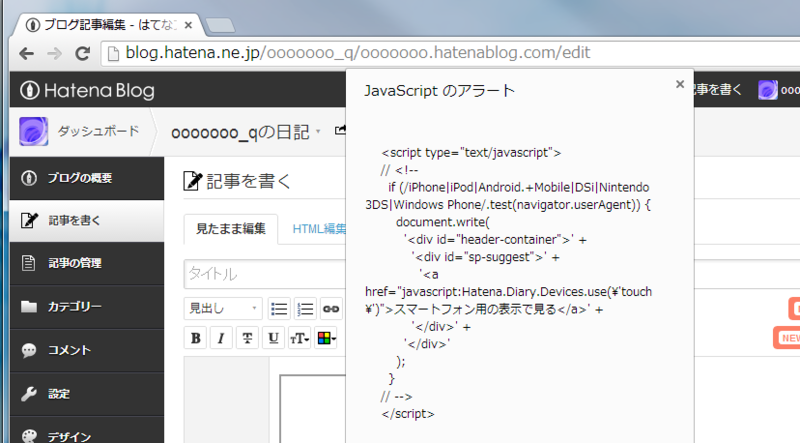Switch to the HTML編集 tab
This screenshot has height=443, width=800.
(319, 229)
